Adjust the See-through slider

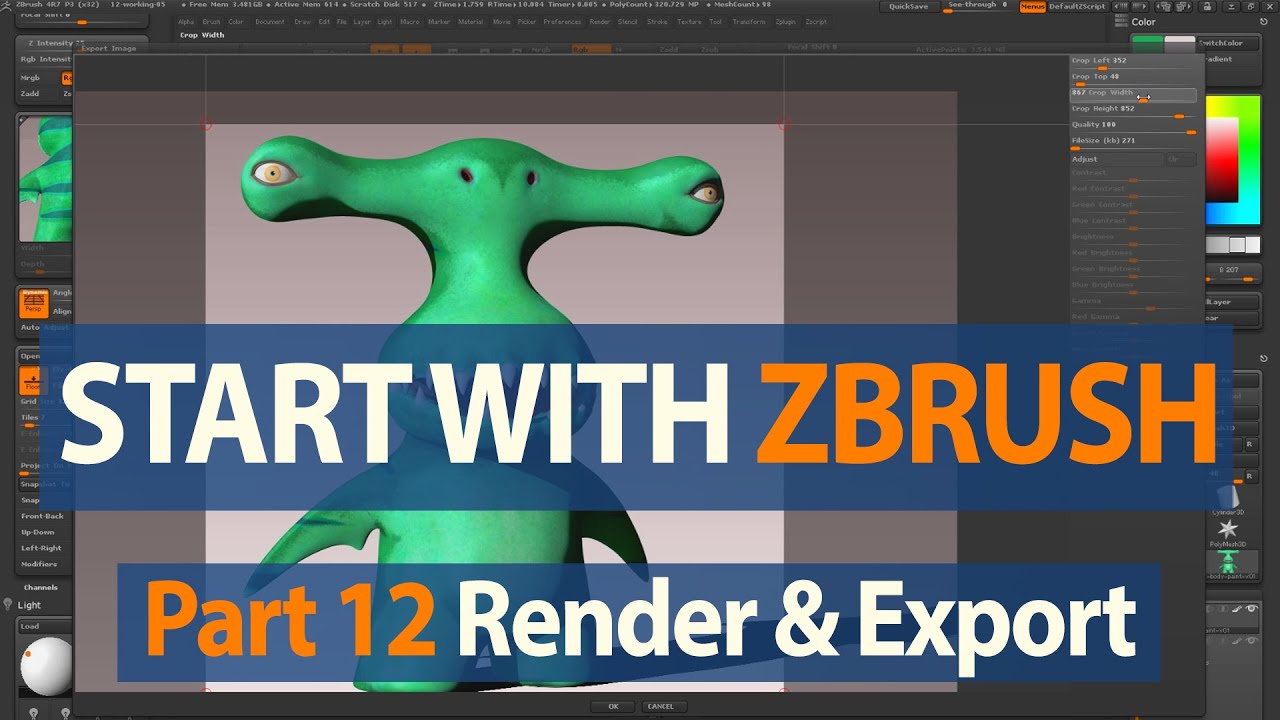click(x=978, y=6)
